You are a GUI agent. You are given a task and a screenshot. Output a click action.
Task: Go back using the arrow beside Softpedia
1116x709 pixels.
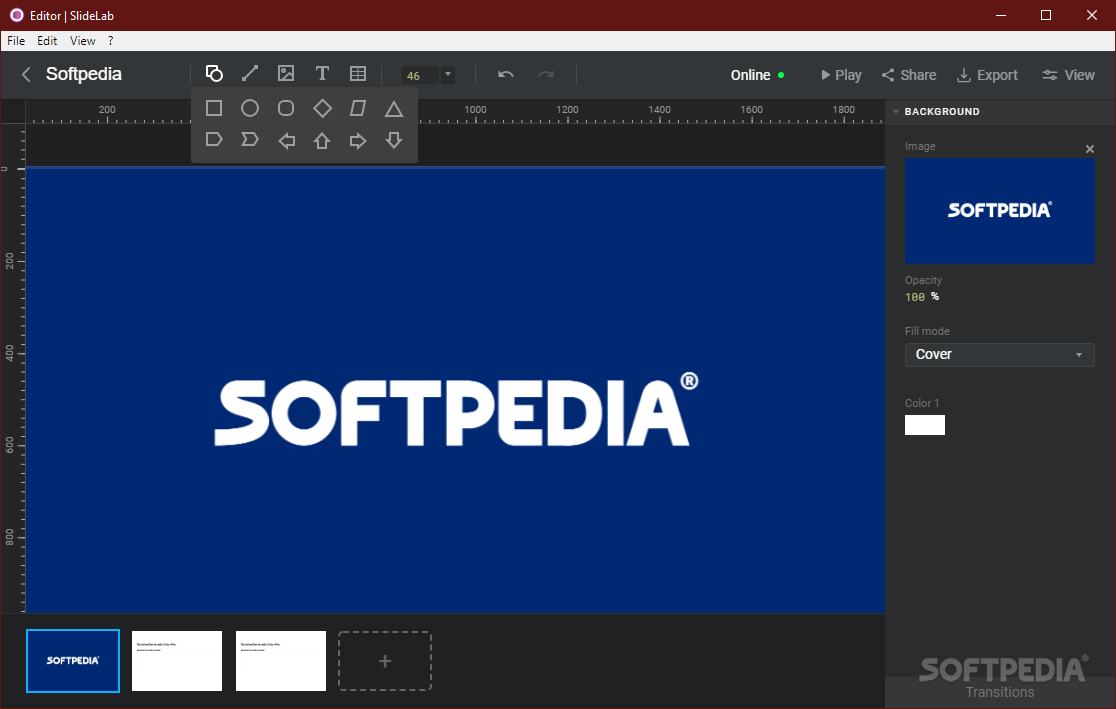point(26,74)
